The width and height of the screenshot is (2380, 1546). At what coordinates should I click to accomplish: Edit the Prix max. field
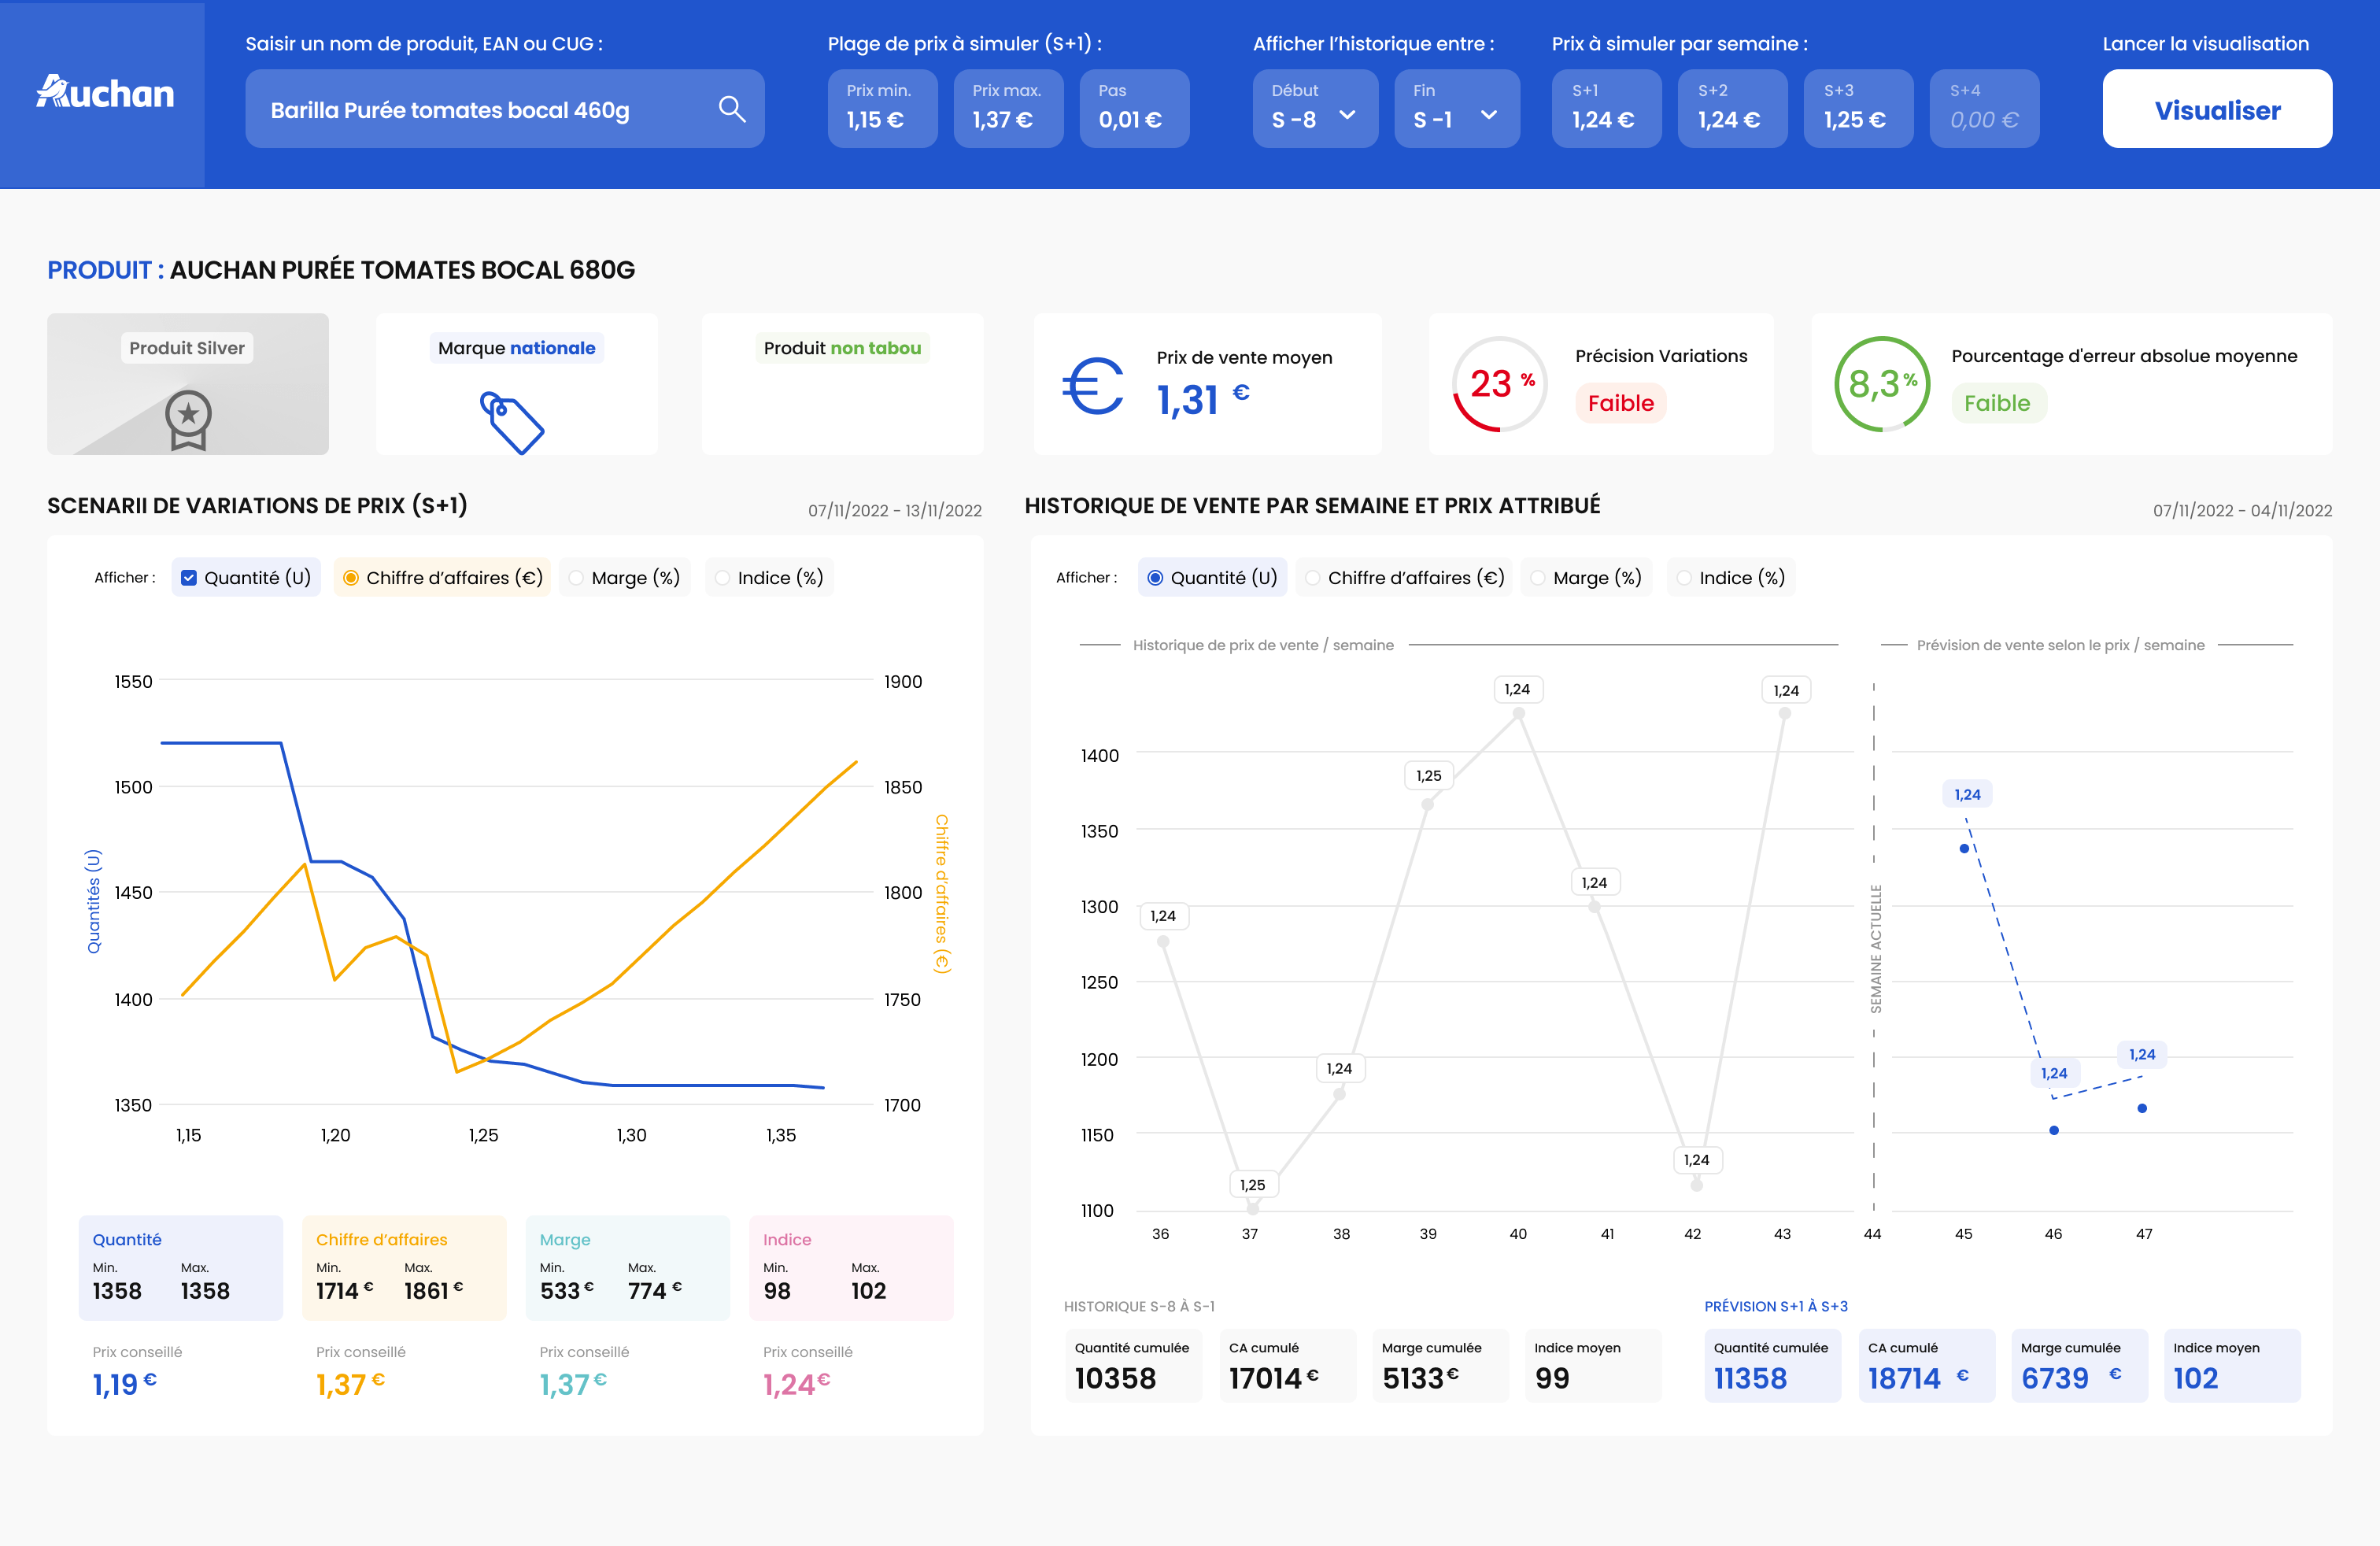coord(1009,109)
